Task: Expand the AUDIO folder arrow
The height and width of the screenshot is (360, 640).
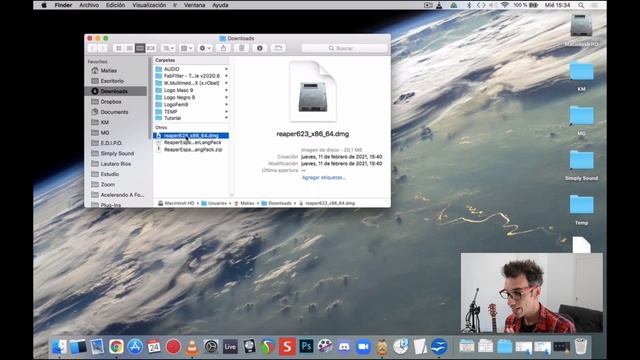Action: tap(226, 69)
